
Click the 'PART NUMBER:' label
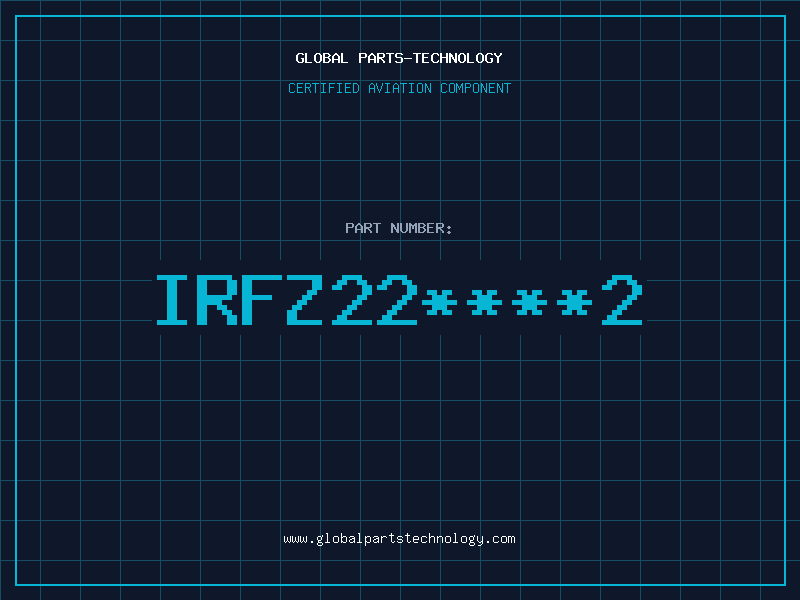click(399, 228)
